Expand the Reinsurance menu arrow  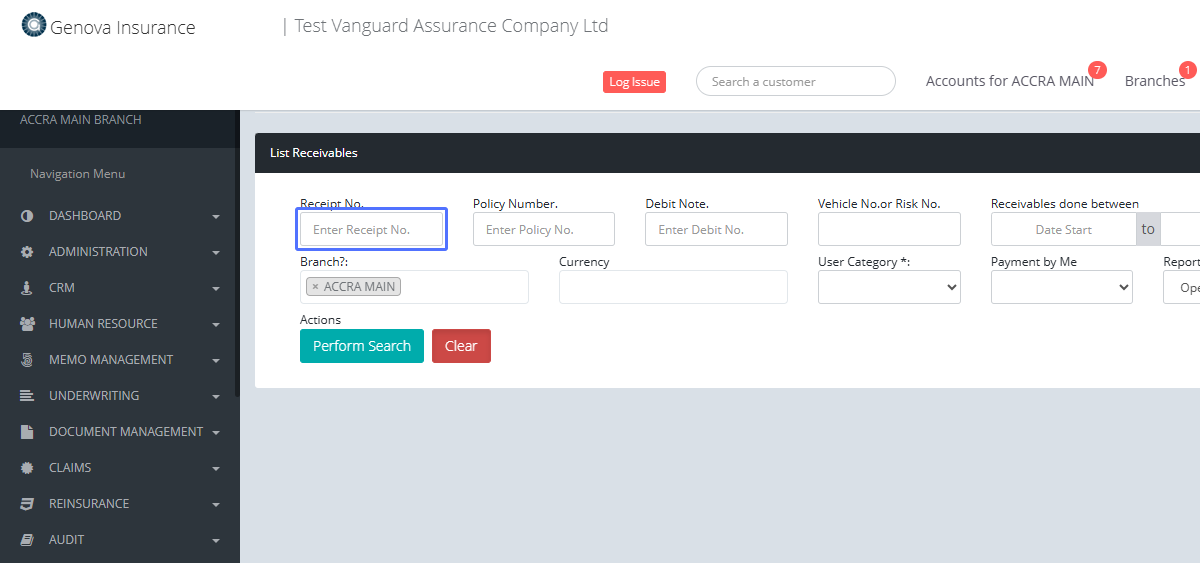click(x=216, y=504)
